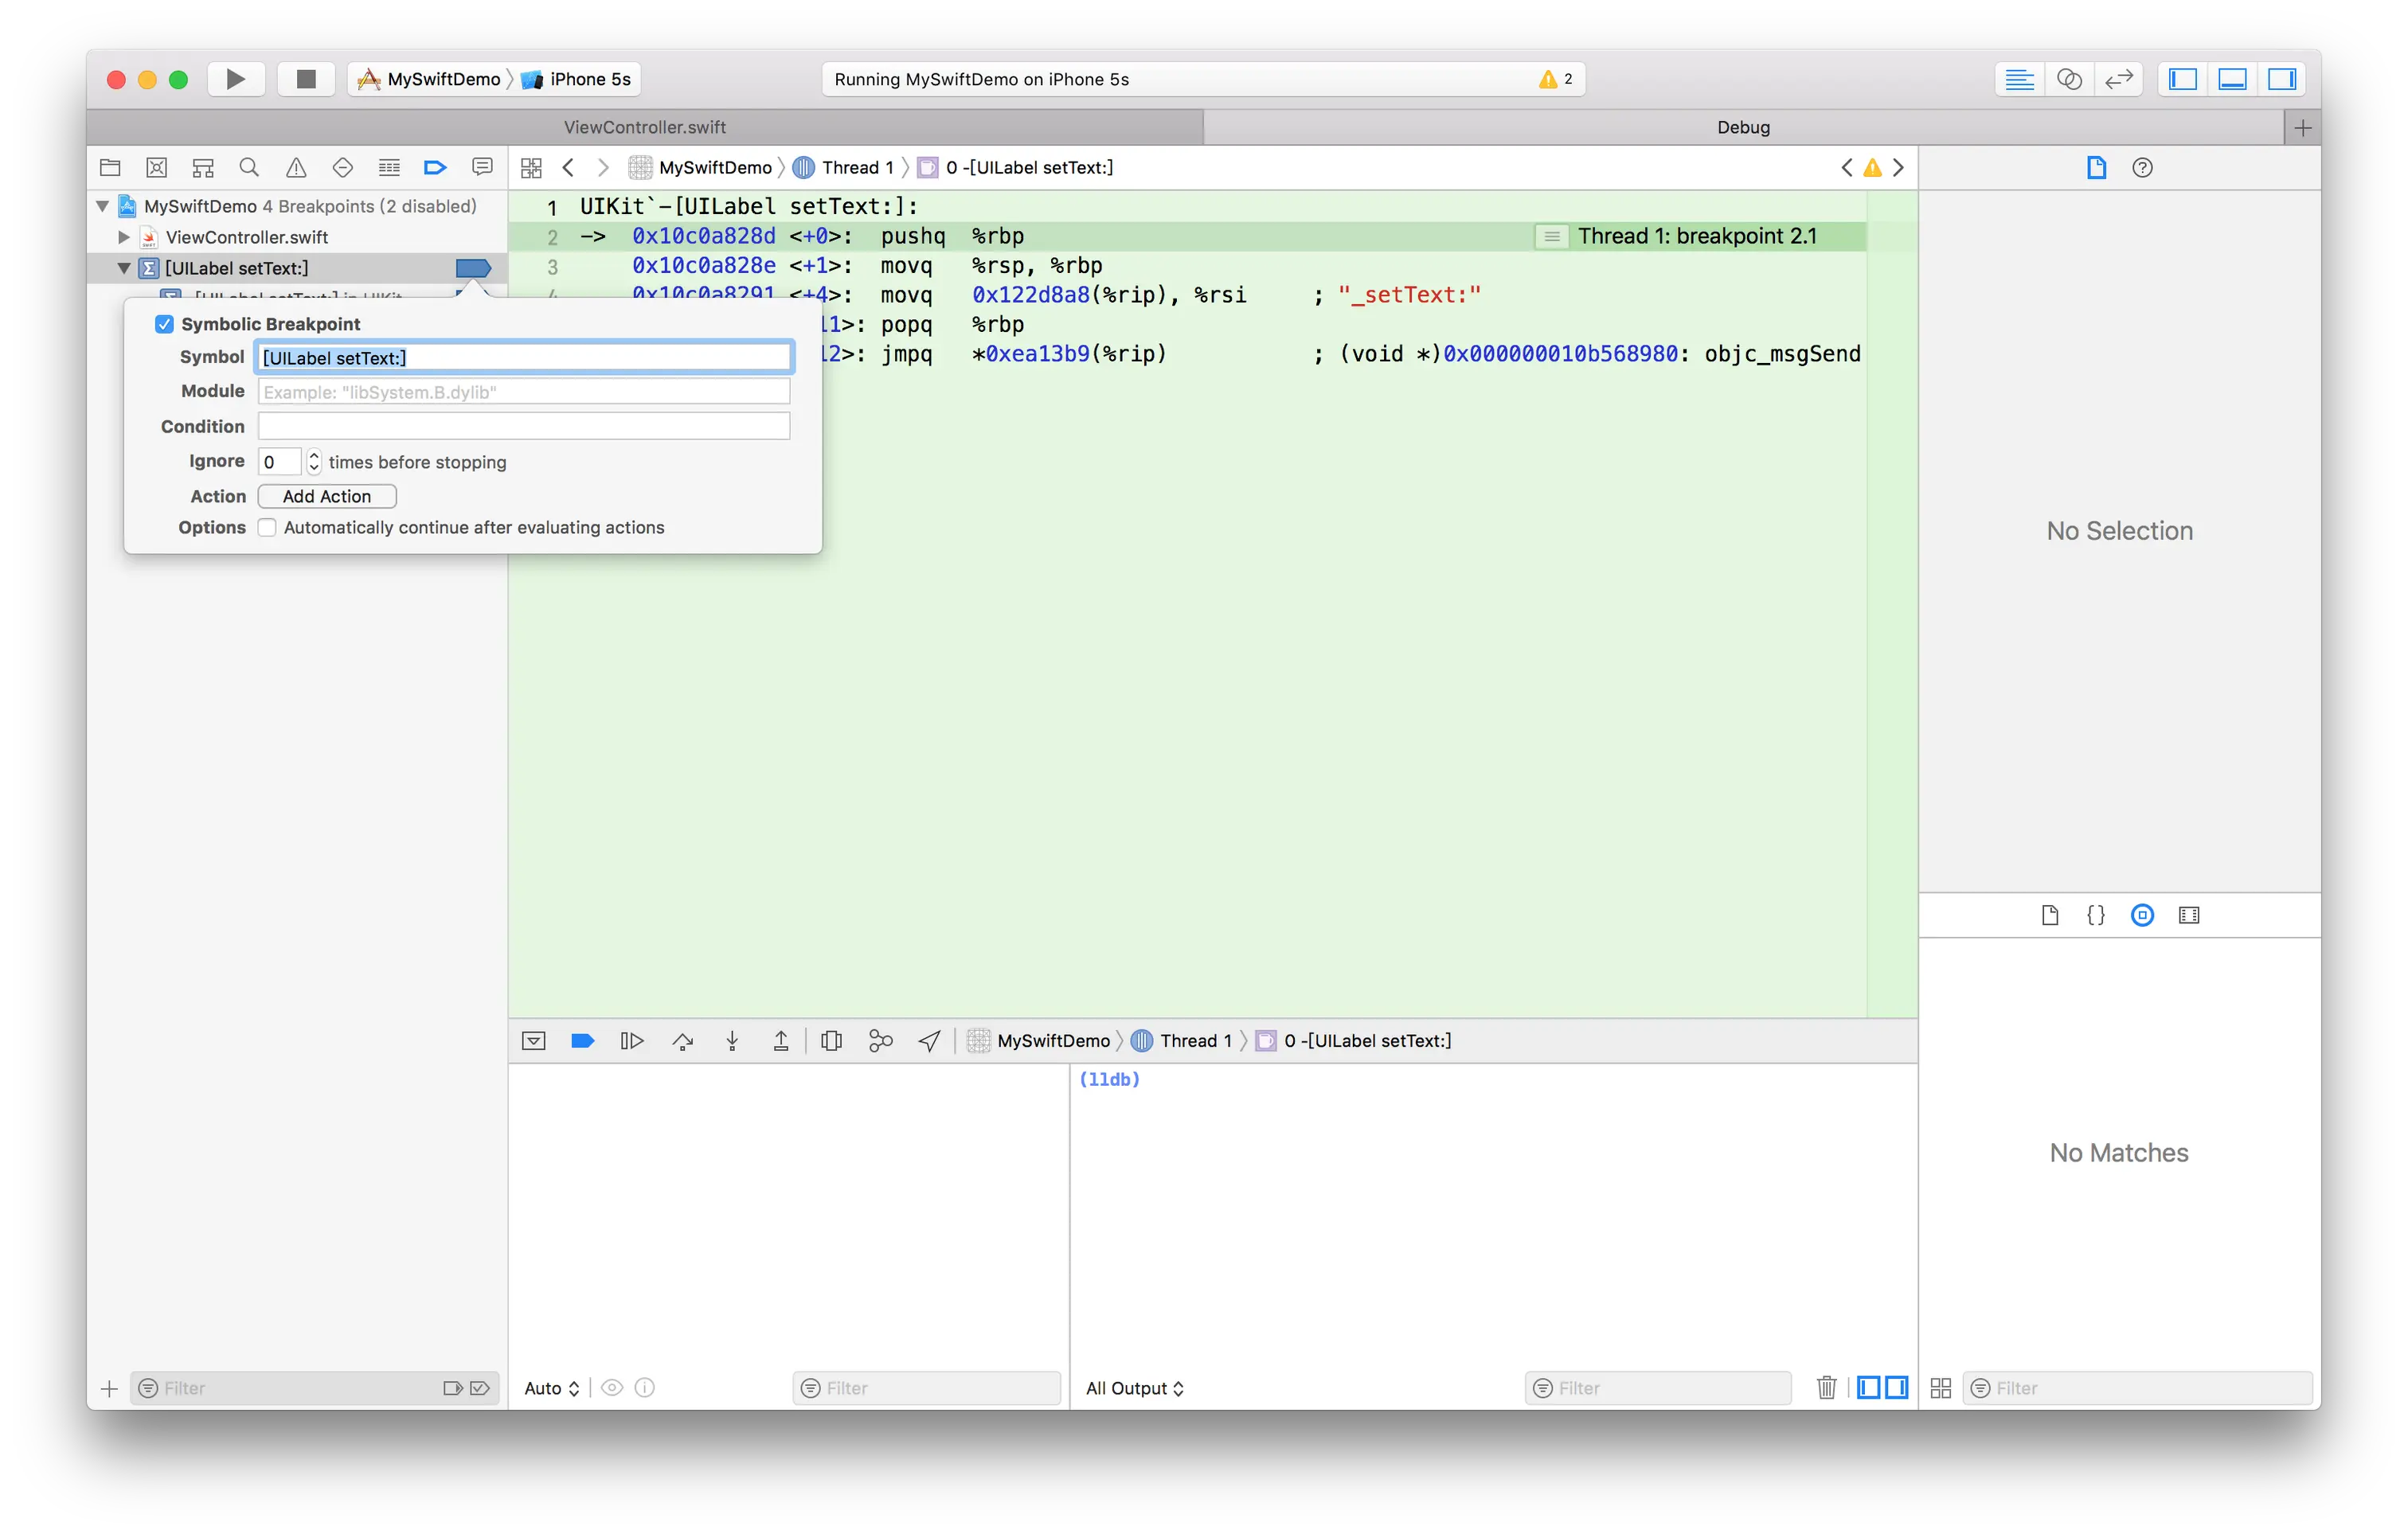Open the Auto variables scope dropdown
Image resolution: width=2408 pixels, height=1534 pixels.
click(x=551, y=1388)
